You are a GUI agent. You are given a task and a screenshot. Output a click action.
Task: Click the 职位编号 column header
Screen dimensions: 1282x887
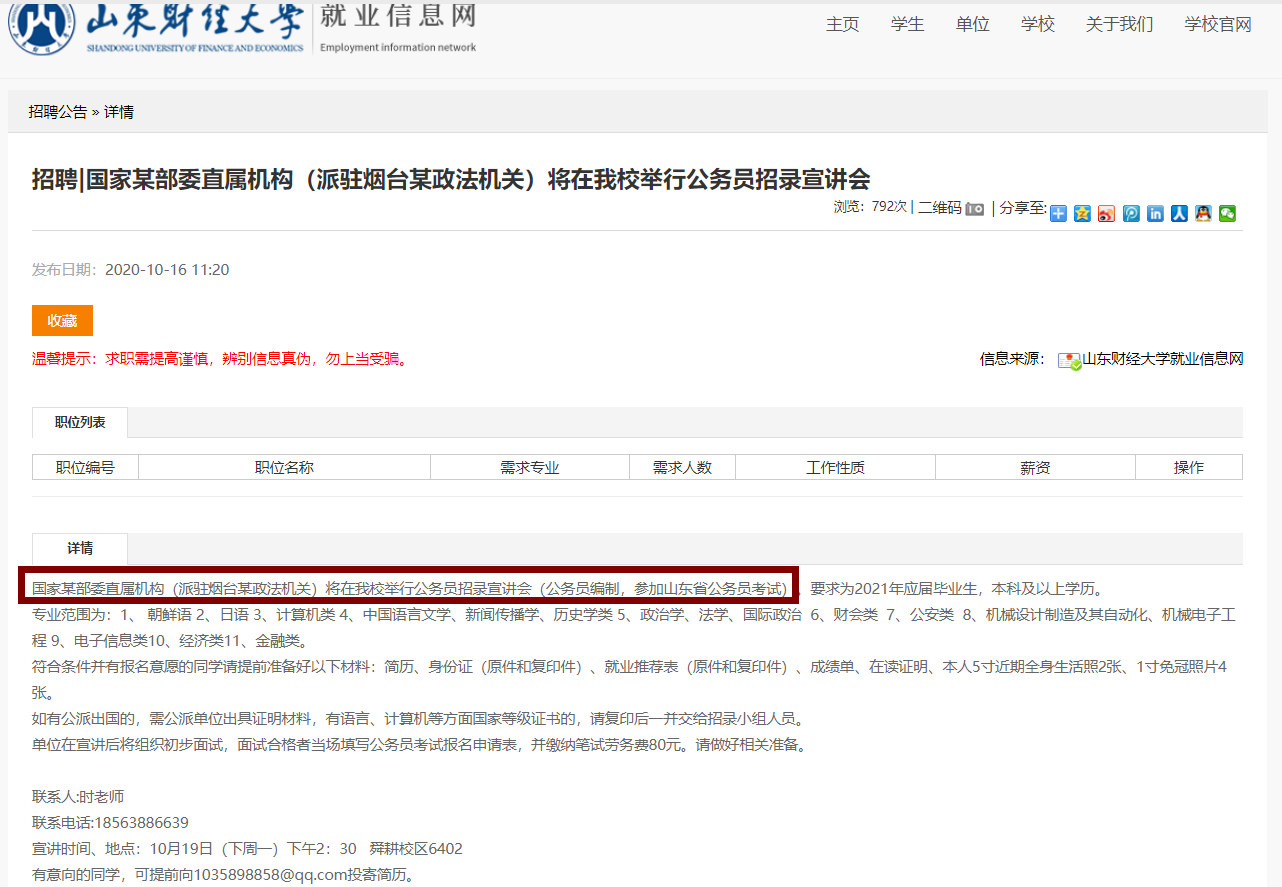(x=85, y=467)
